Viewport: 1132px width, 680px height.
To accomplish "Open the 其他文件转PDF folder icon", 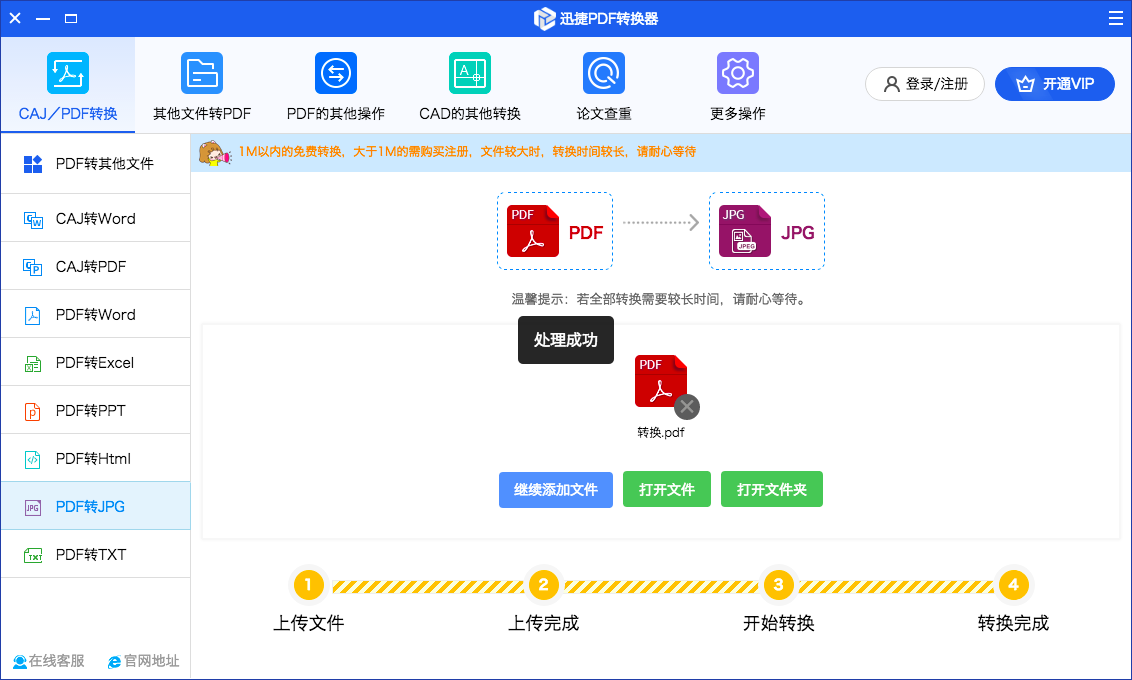I will tap(202, 73).
